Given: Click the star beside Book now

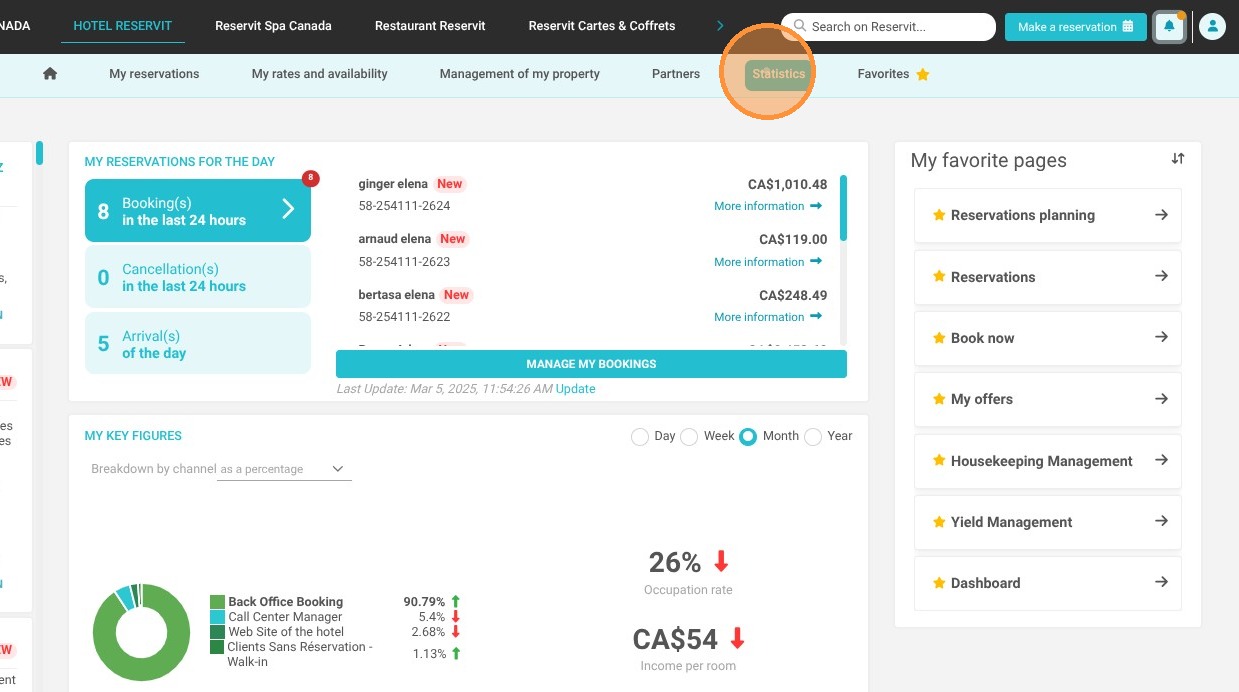Looking at the screenshot, I should pos(939,338).
